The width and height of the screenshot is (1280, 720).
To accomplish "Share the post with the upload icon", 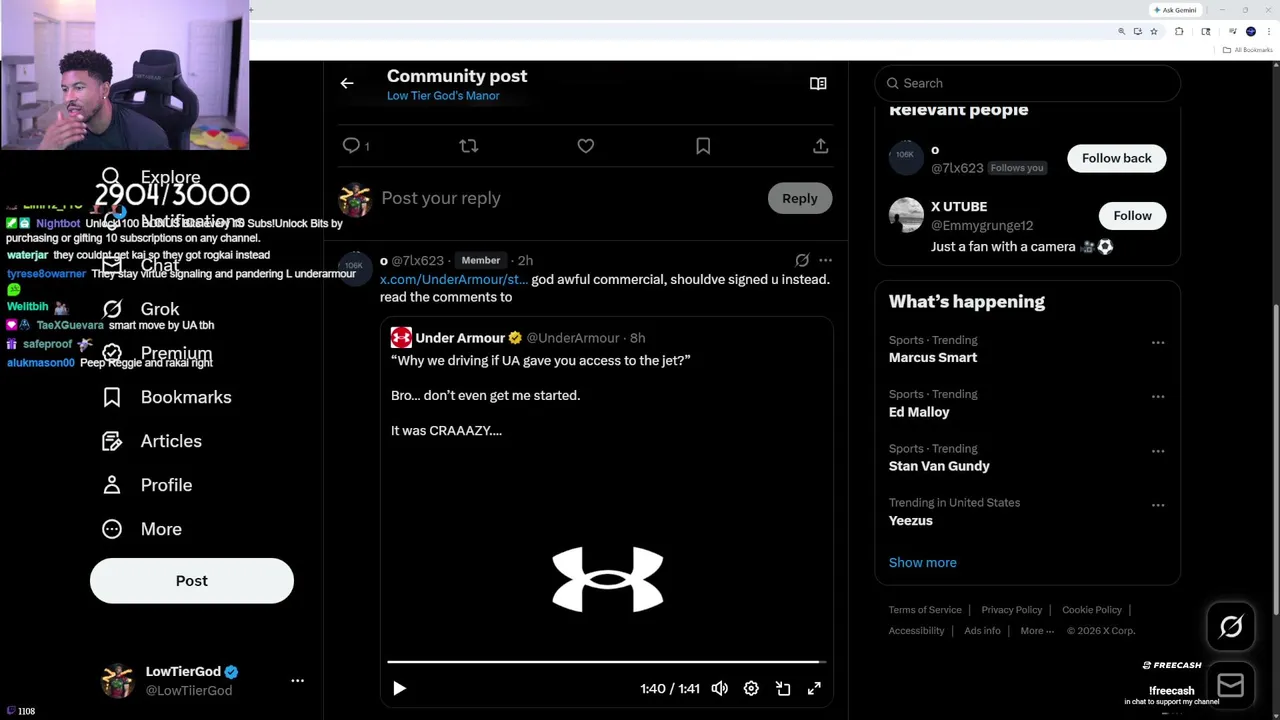I will coord(820,146).
